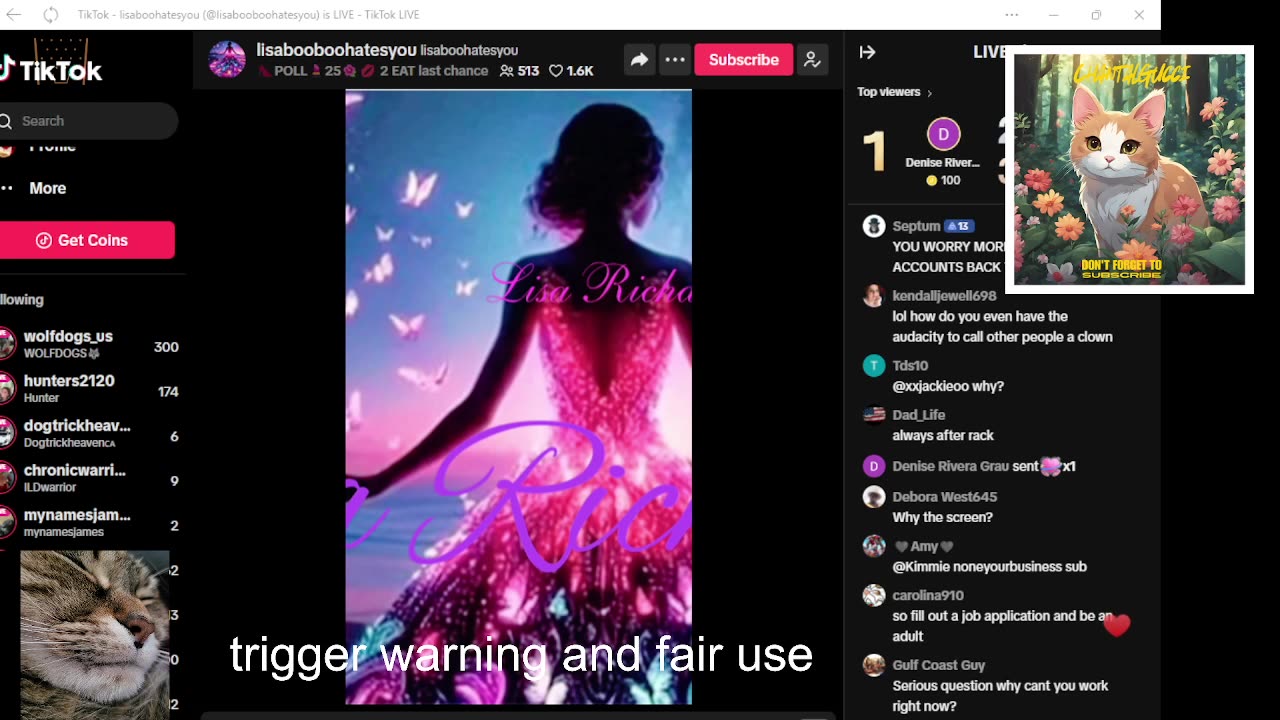Click the heart likes 1.6K
Image resolution: width=1280 pixels, height=720 pixels.
point(571,71)
